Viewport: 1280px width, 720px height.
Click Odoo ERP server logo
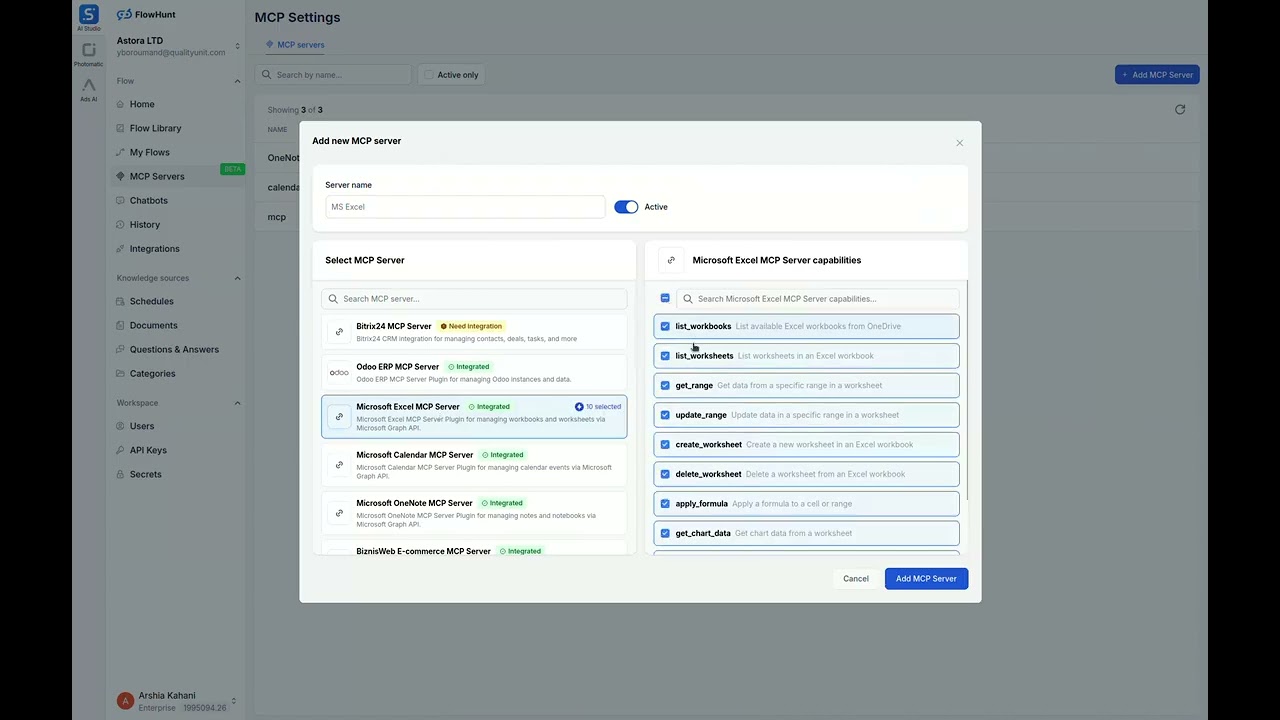pyautogui.click(x=339, y=373)
